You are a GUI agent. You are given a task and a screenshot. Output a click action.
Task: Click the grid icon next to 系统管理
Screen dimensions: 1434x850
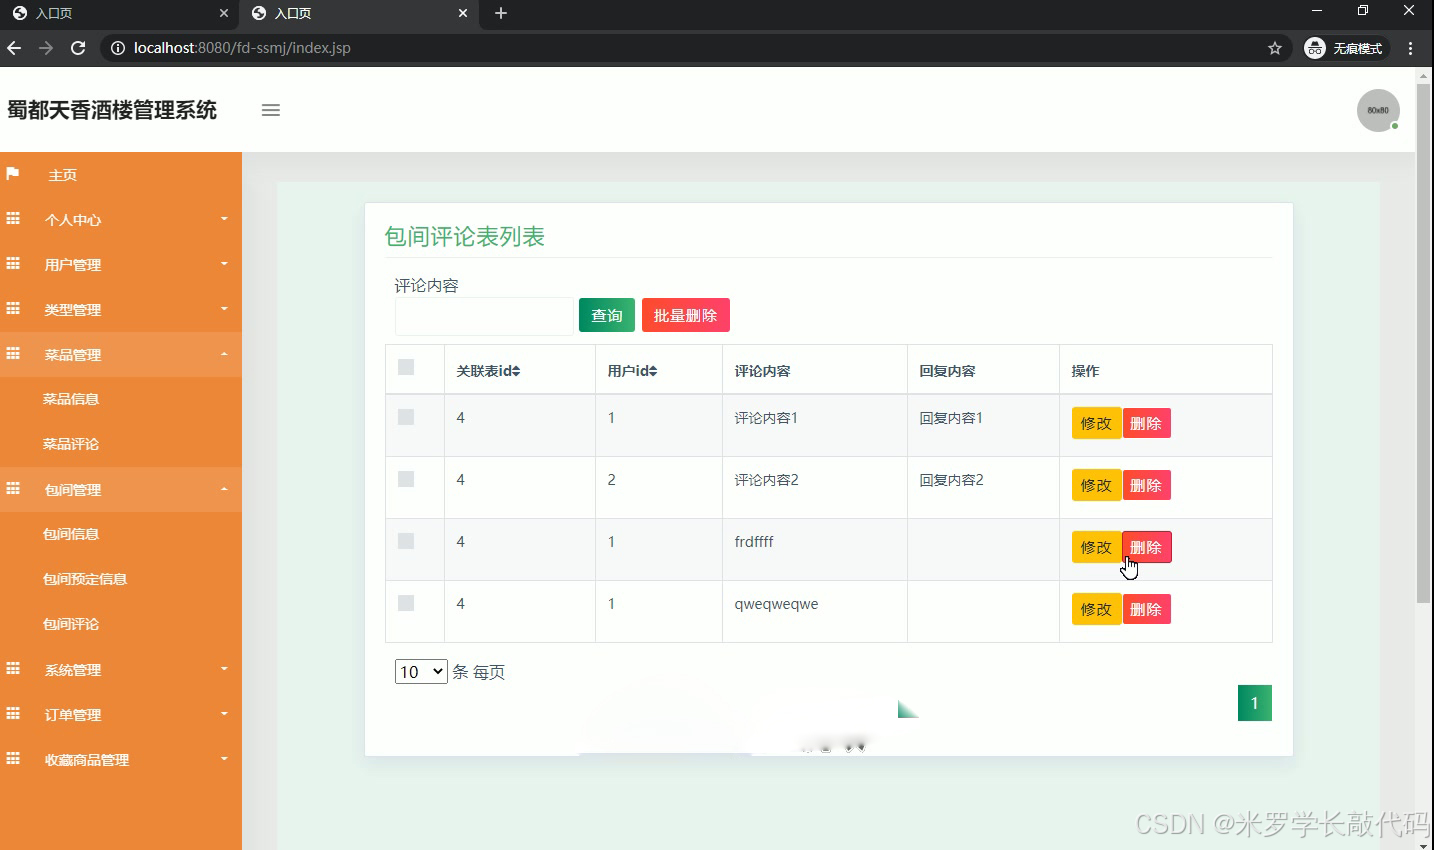tap(13, 669)
